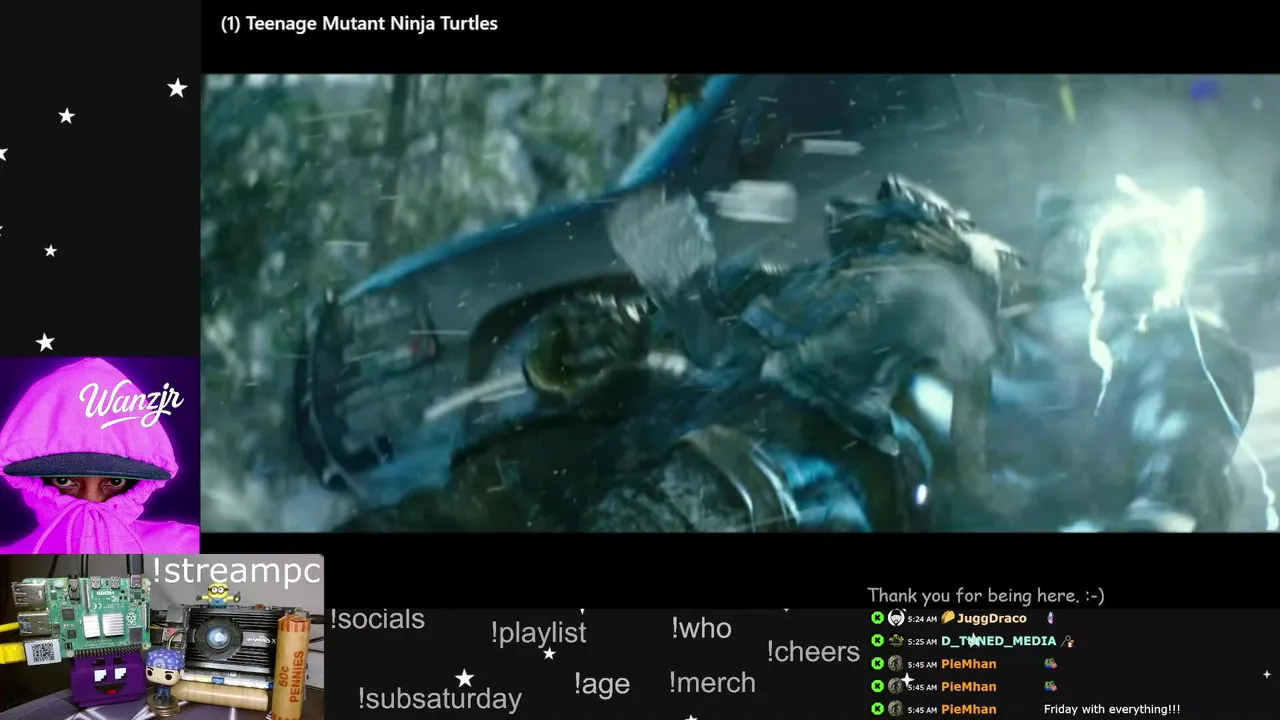This screenshot has height=720, width=1280.
Task: Click the Teenage Mutant Ninja Turtles video
Action: [740, 303]
